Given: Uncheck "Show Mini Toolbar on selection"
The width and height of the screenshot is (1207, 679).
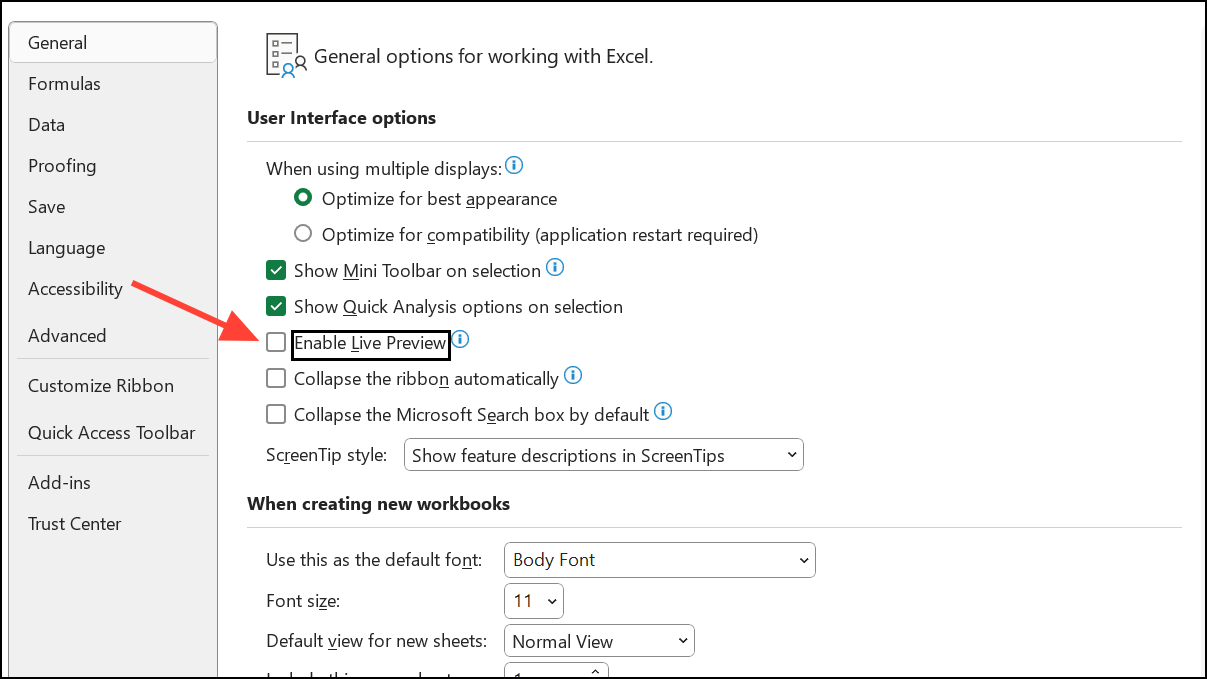Looking at the screenshot, I should [x=276, y=269].
